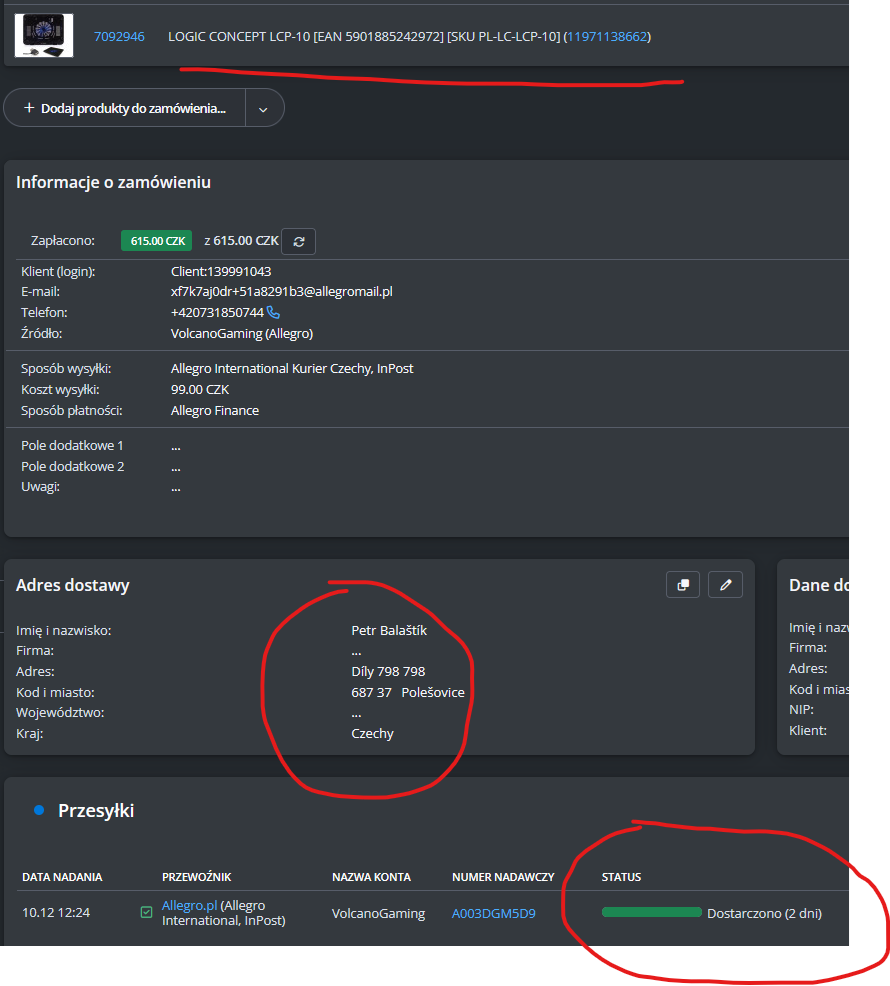Click the blue phone icon beside the phone number
The height and width of the screenshot is (986, 890).
click(274, 313)
